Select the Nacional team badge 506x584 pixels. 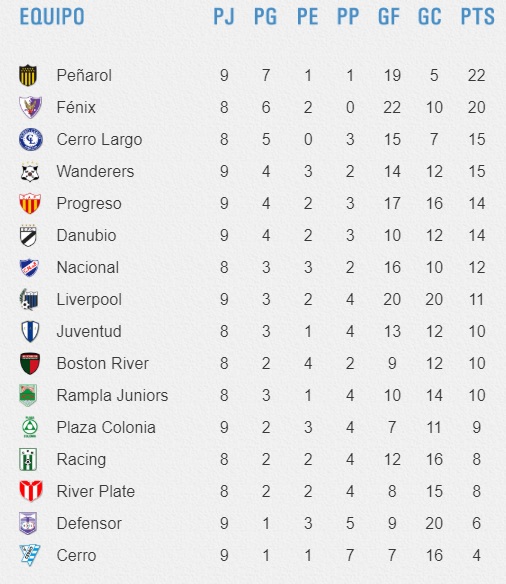[29, 268]
